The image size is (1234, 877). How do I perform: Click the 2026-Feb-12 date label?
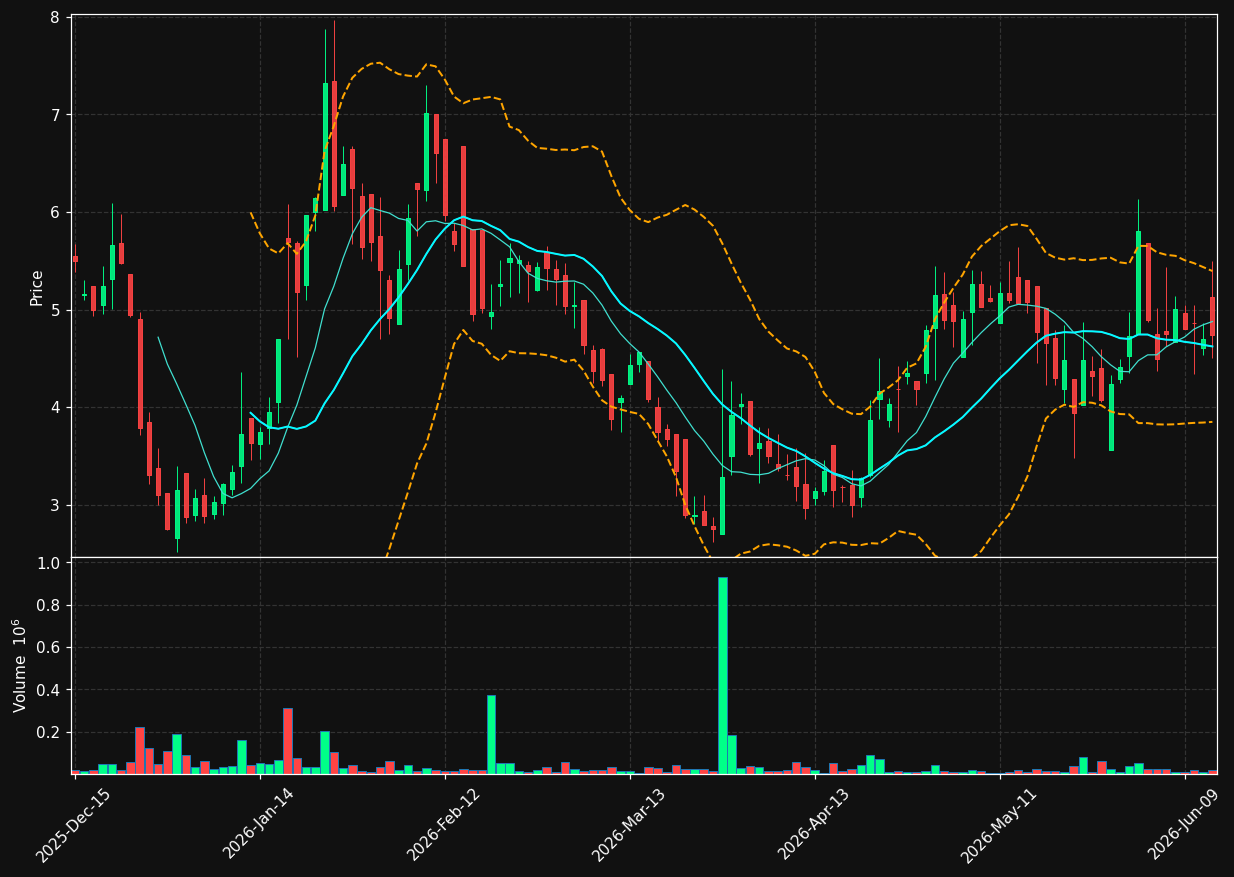coord(443,824)
